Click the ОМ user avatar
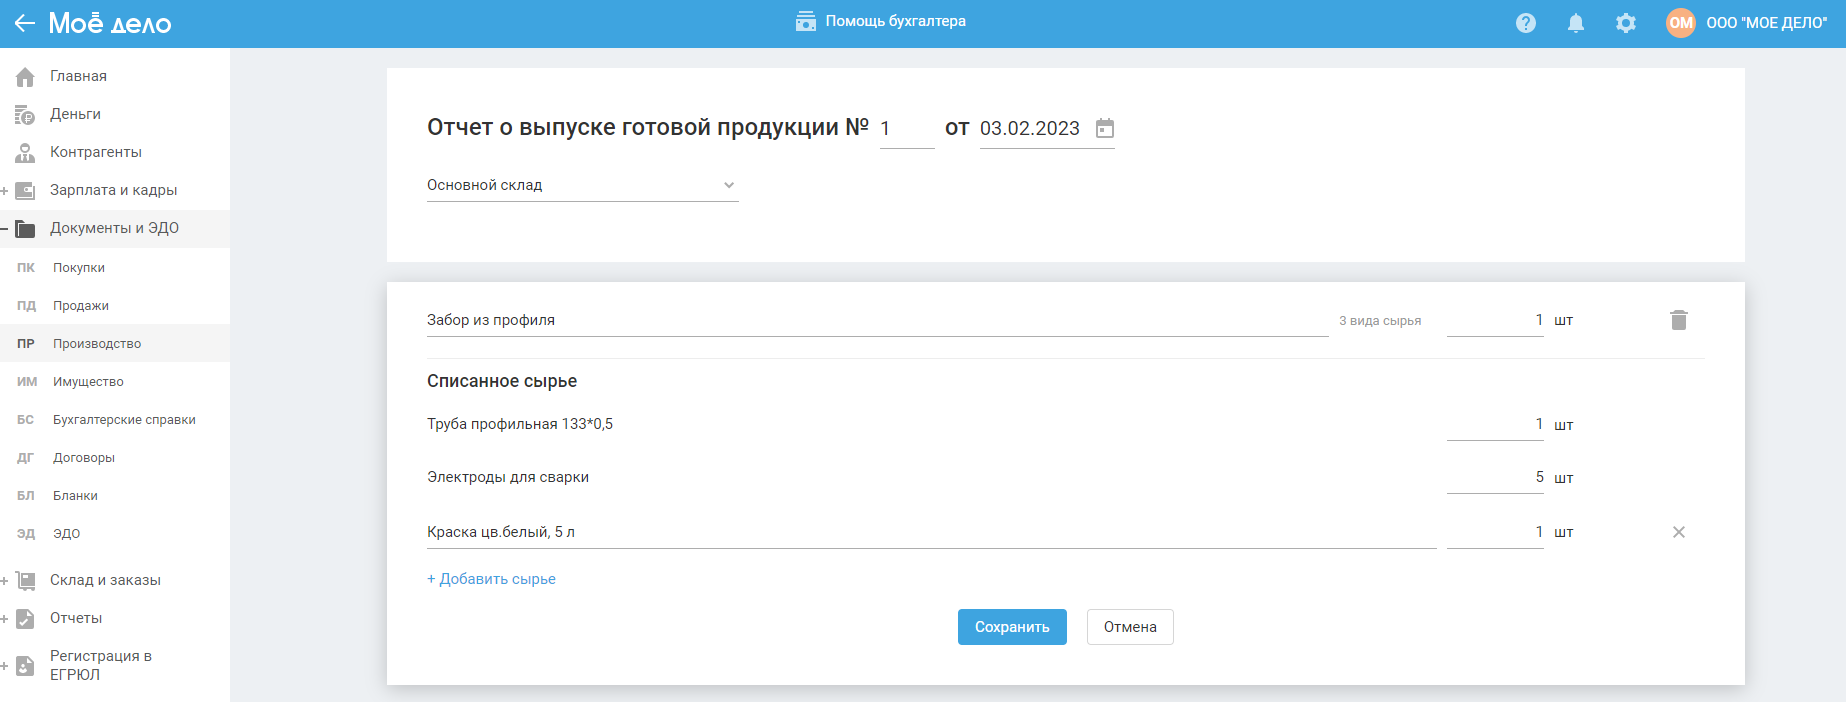Image resolution: width=1846 pixels, height=702 pixels. [x=1681, y=23]
